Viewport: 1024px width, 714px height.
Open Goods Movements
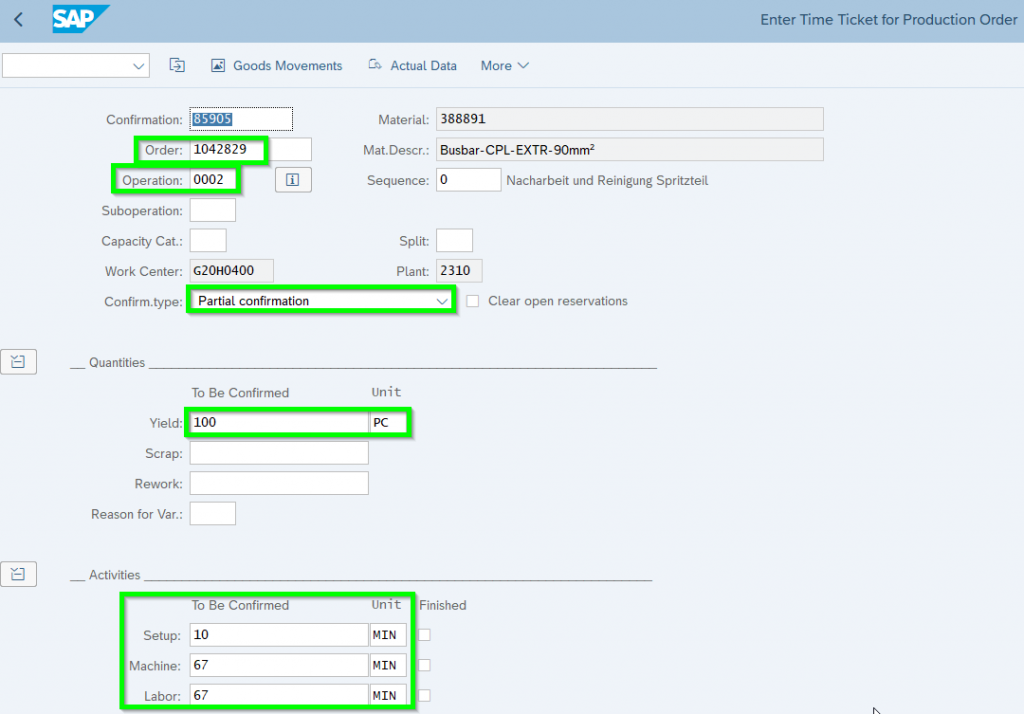tap(287, 66)
